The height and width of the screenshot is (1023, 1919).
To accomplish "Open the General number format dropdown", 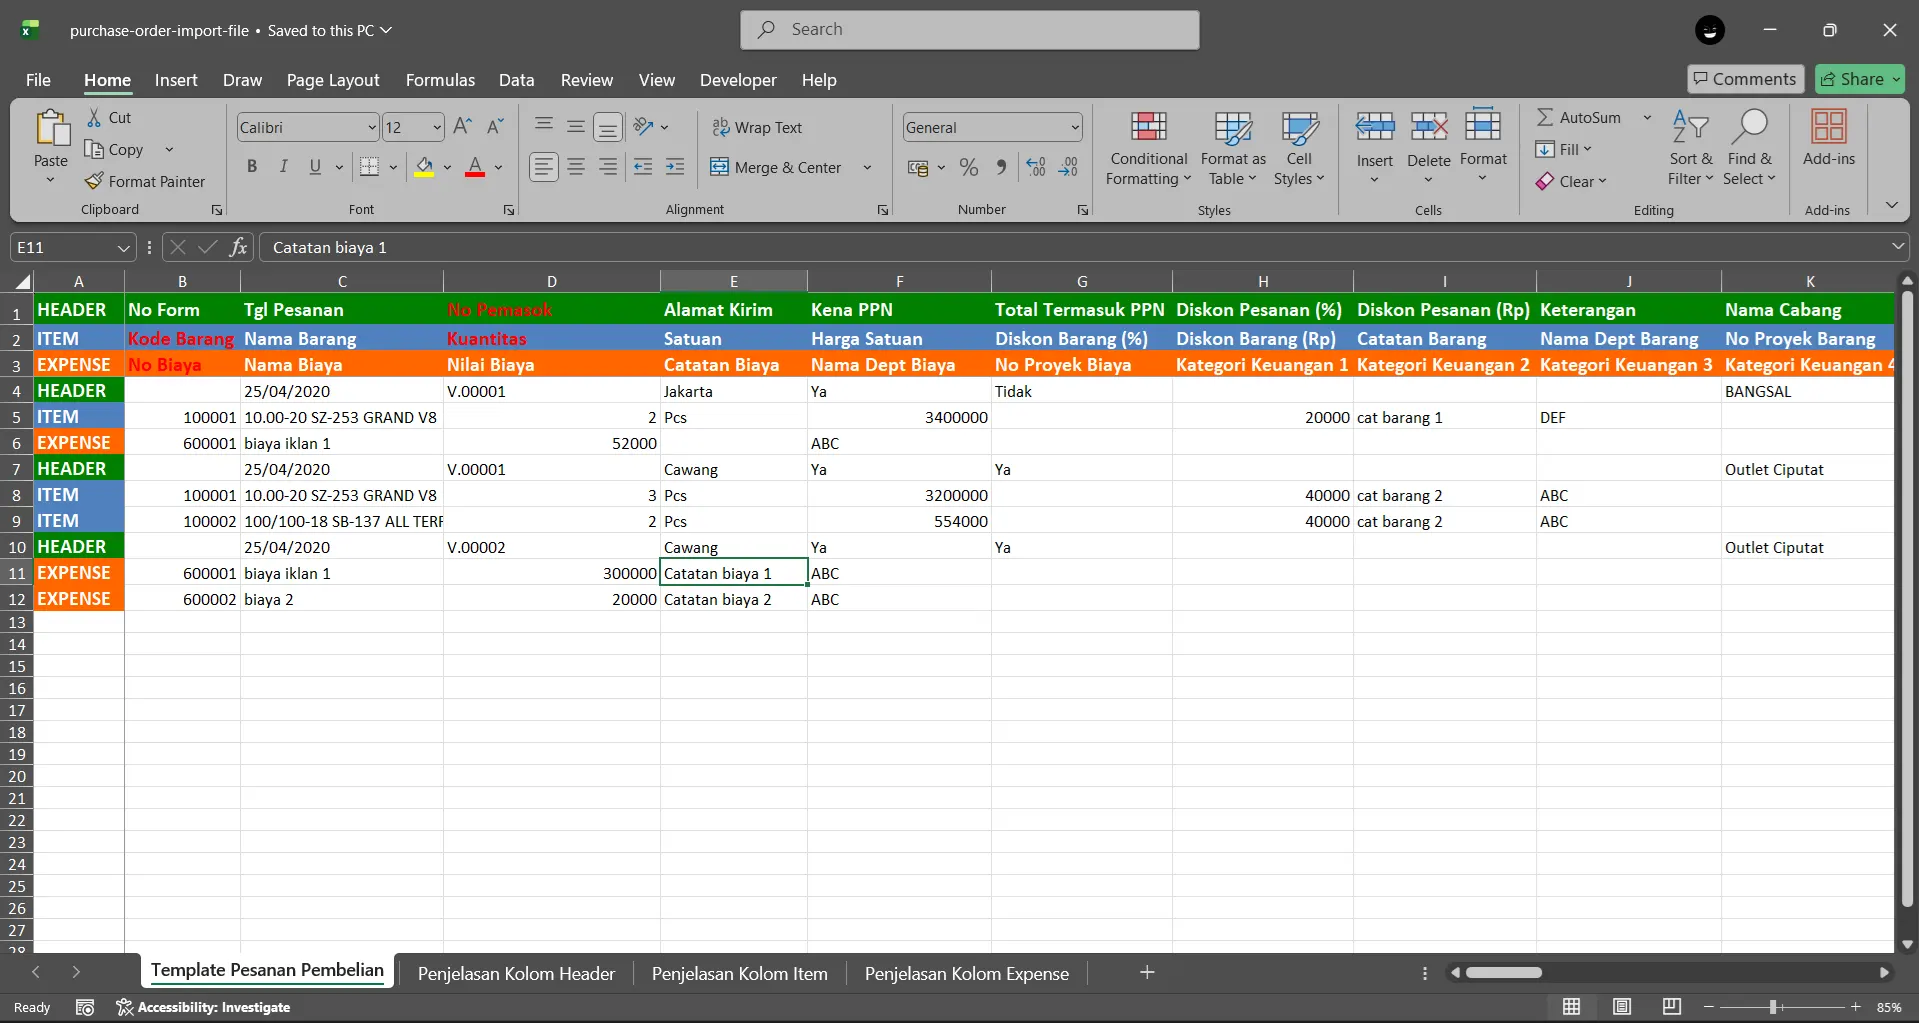I will 1075,128.
